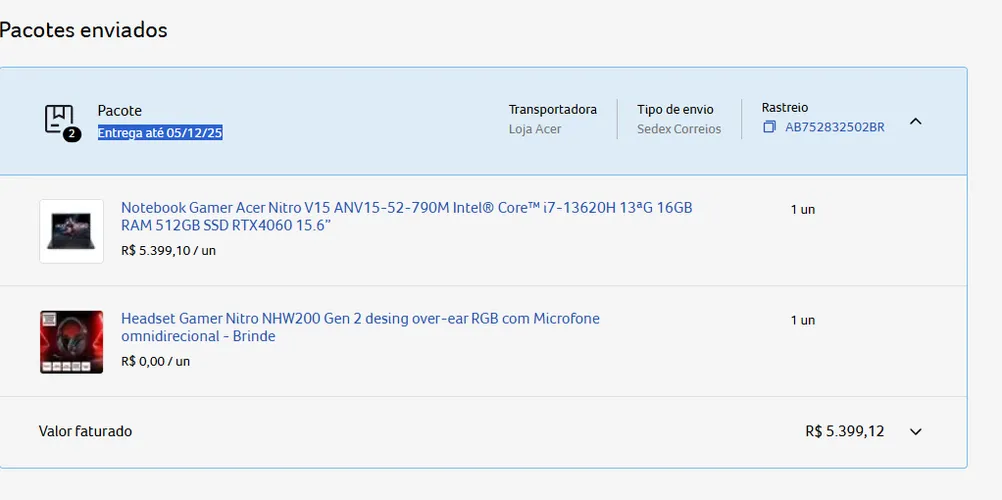Click the Transportadora Loja Acer info
1002x500 pixels.
[x=553, y=119]
